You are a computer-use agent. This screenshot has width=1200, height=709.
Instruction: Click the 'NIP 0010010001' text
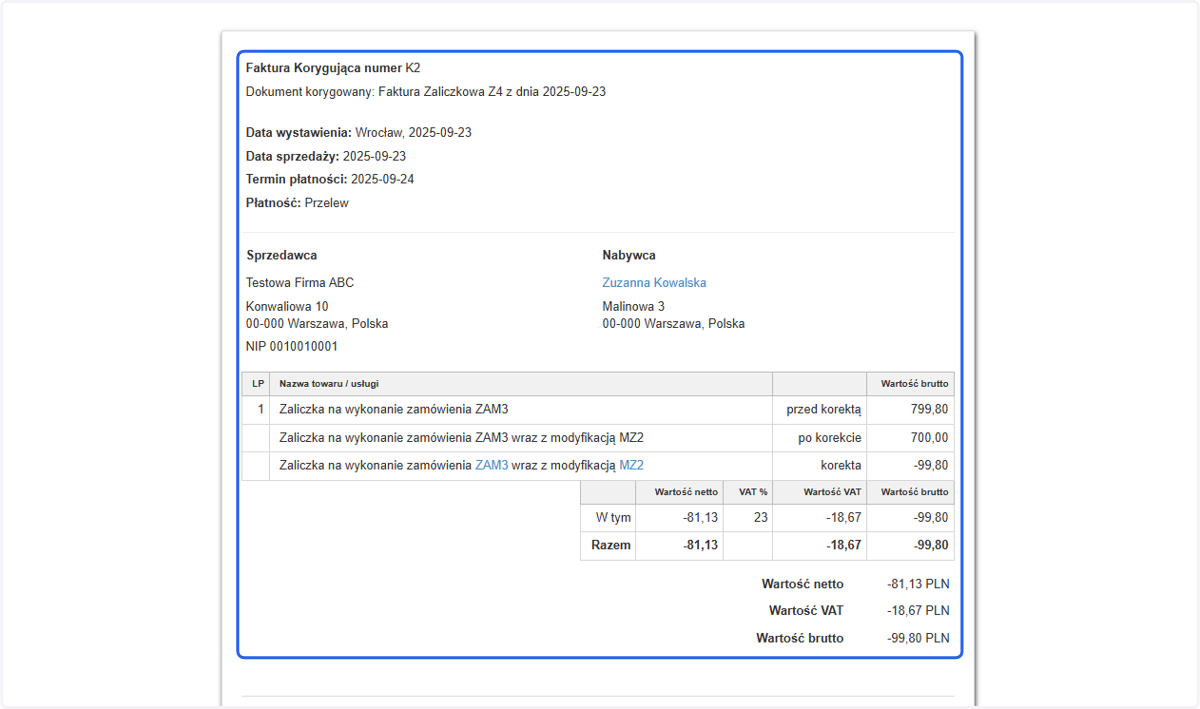point(292,347)
